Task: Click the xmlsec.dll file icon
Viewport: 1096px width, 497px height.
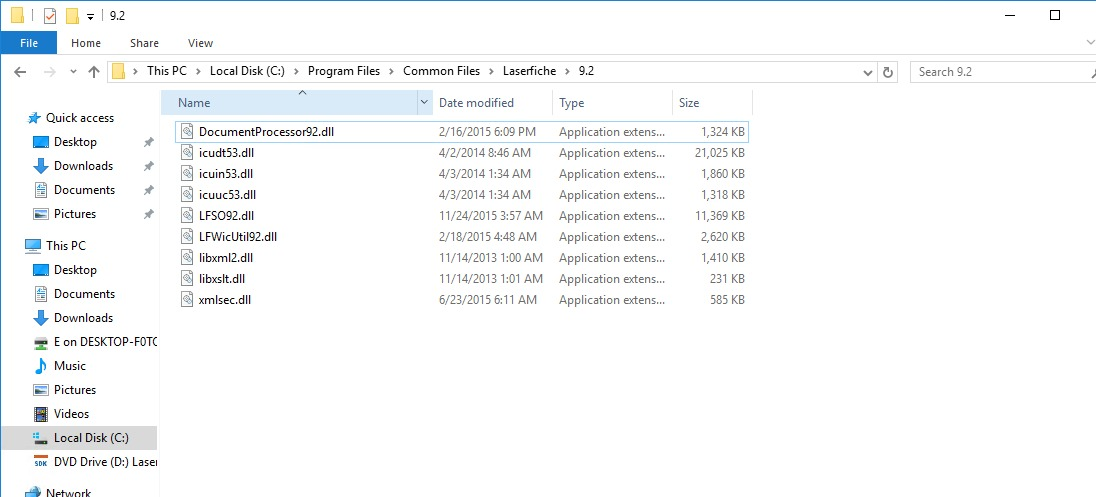Action: pos(187,299)
